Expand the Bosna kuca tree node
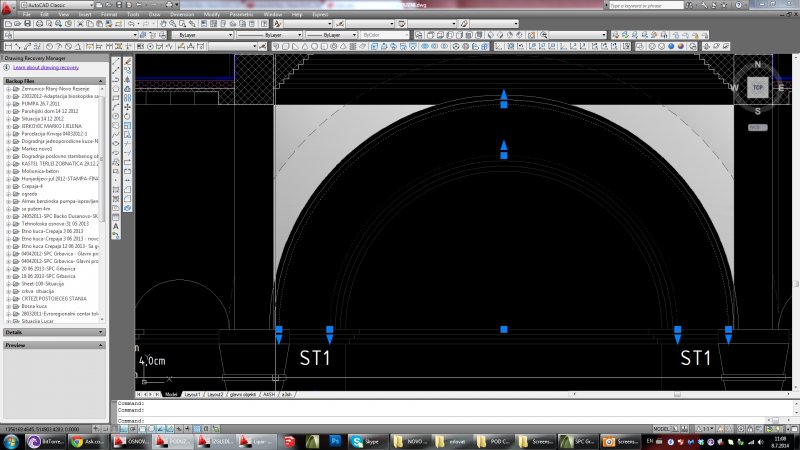This screenshot has height=450, width=800. [9, 306]
